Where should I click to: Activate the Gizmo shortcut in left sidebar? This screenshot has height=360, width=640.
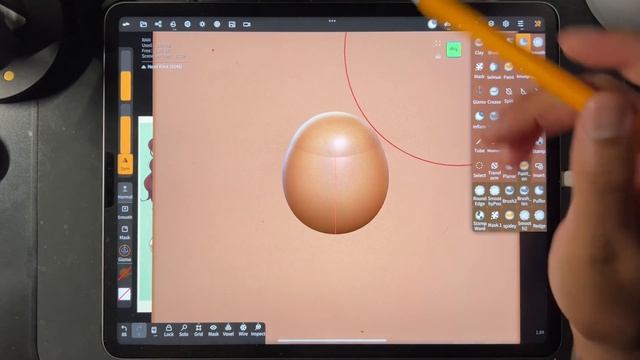pos(125,253)
